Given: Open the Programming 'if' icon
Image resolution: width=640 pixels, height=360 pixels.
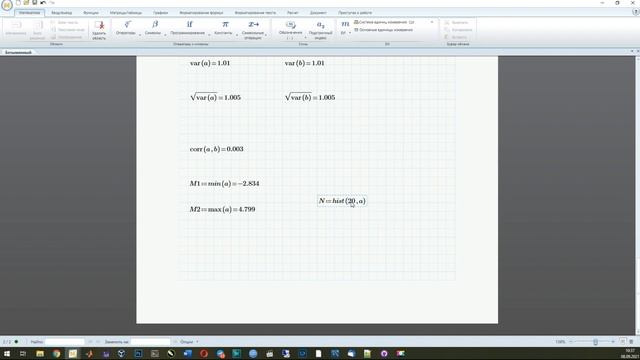Looking at the screenshot, I should click(189, 24).
